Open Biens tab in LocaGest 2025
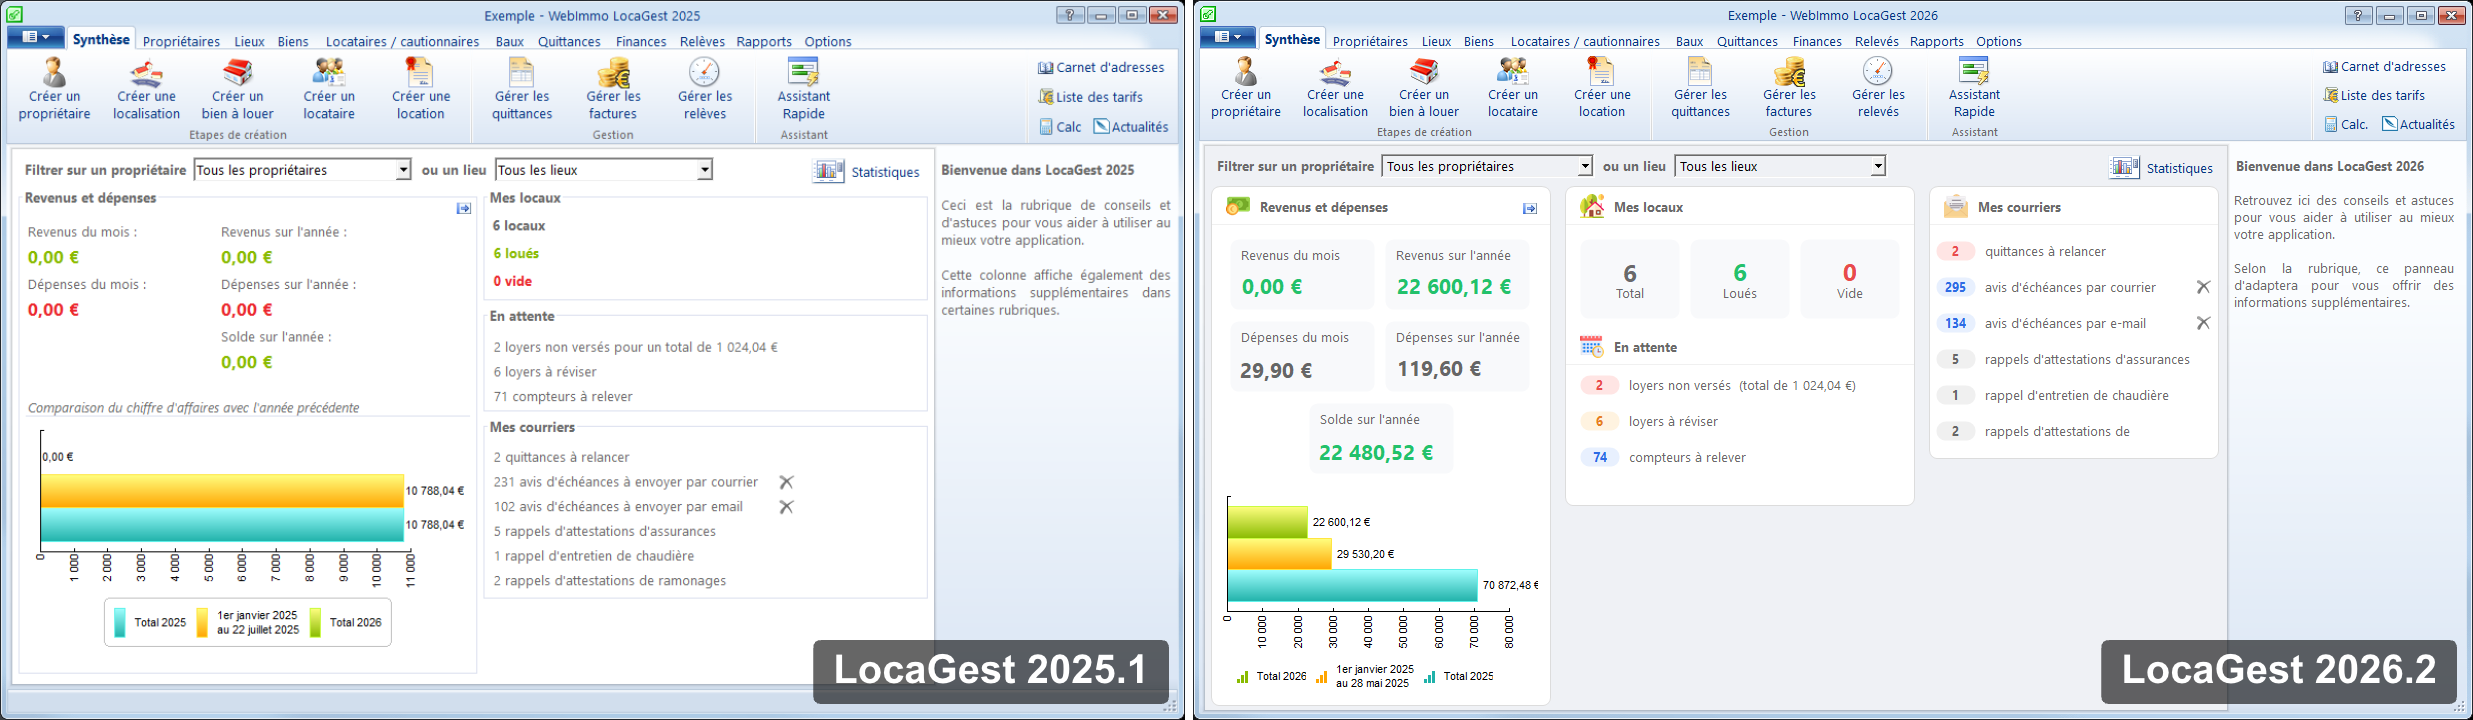The height and width of the screenshot is (720, 2473). click(x=293, y=41)
